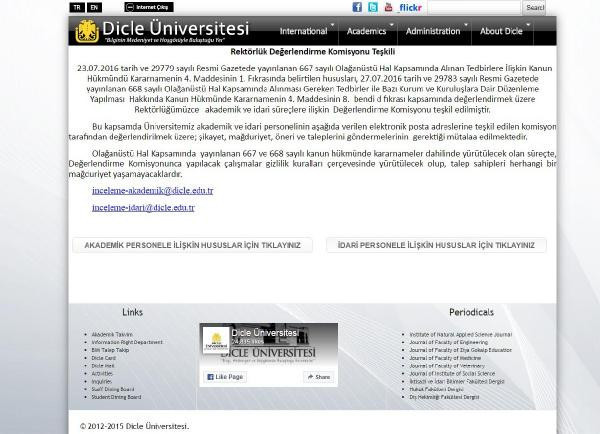Image resolution: width=600 pixels, height=434 pixels.
Task: Click the Dicle Üniversitesi logo
Action: [x=156, y=31]
